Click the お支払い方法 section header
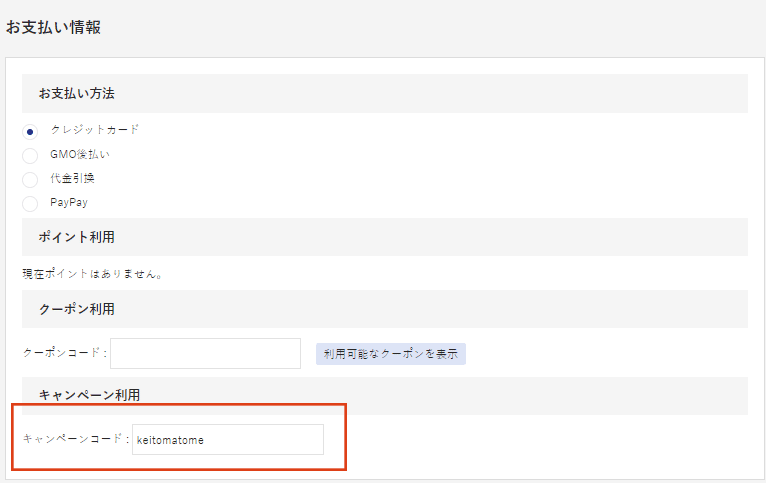The image size is (766, 483). coord(76,93)
